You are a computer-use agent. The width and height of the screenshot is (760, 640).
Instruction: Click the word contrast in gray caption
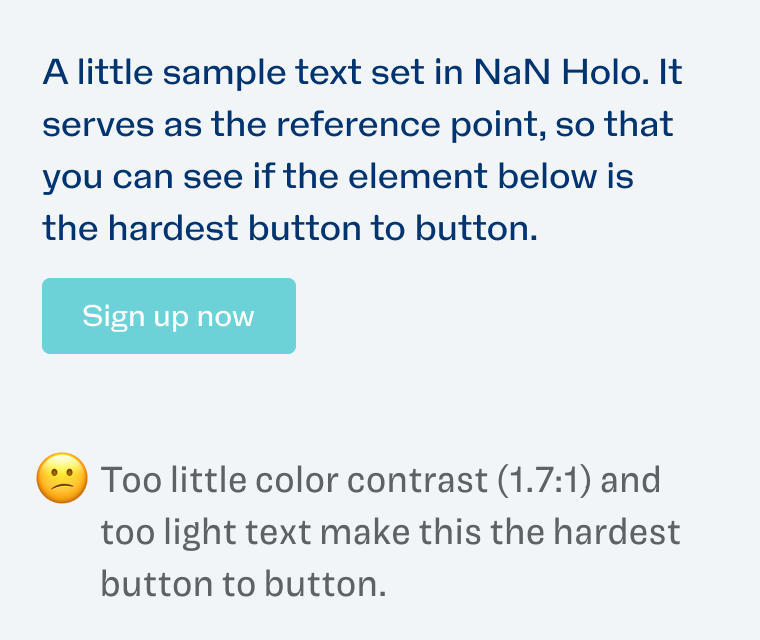[x=417, y=481]
